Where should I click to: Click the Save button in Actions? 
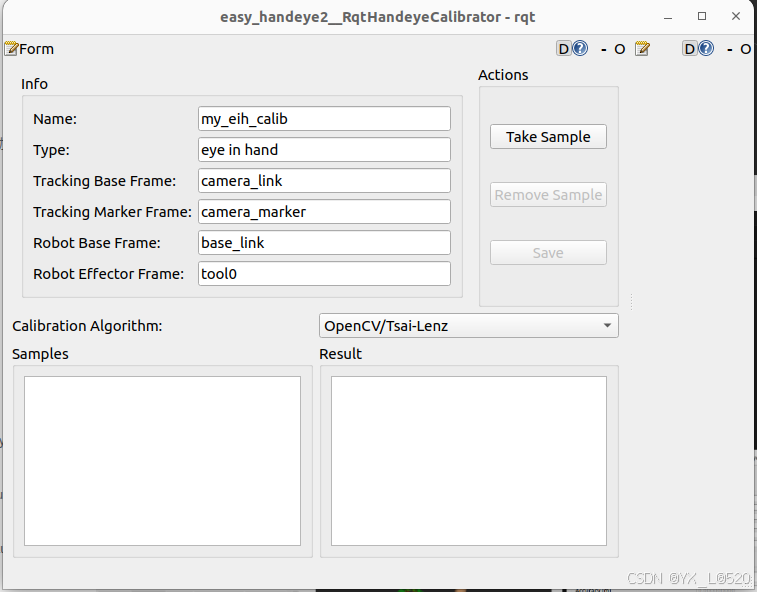[x=548, y=253]
